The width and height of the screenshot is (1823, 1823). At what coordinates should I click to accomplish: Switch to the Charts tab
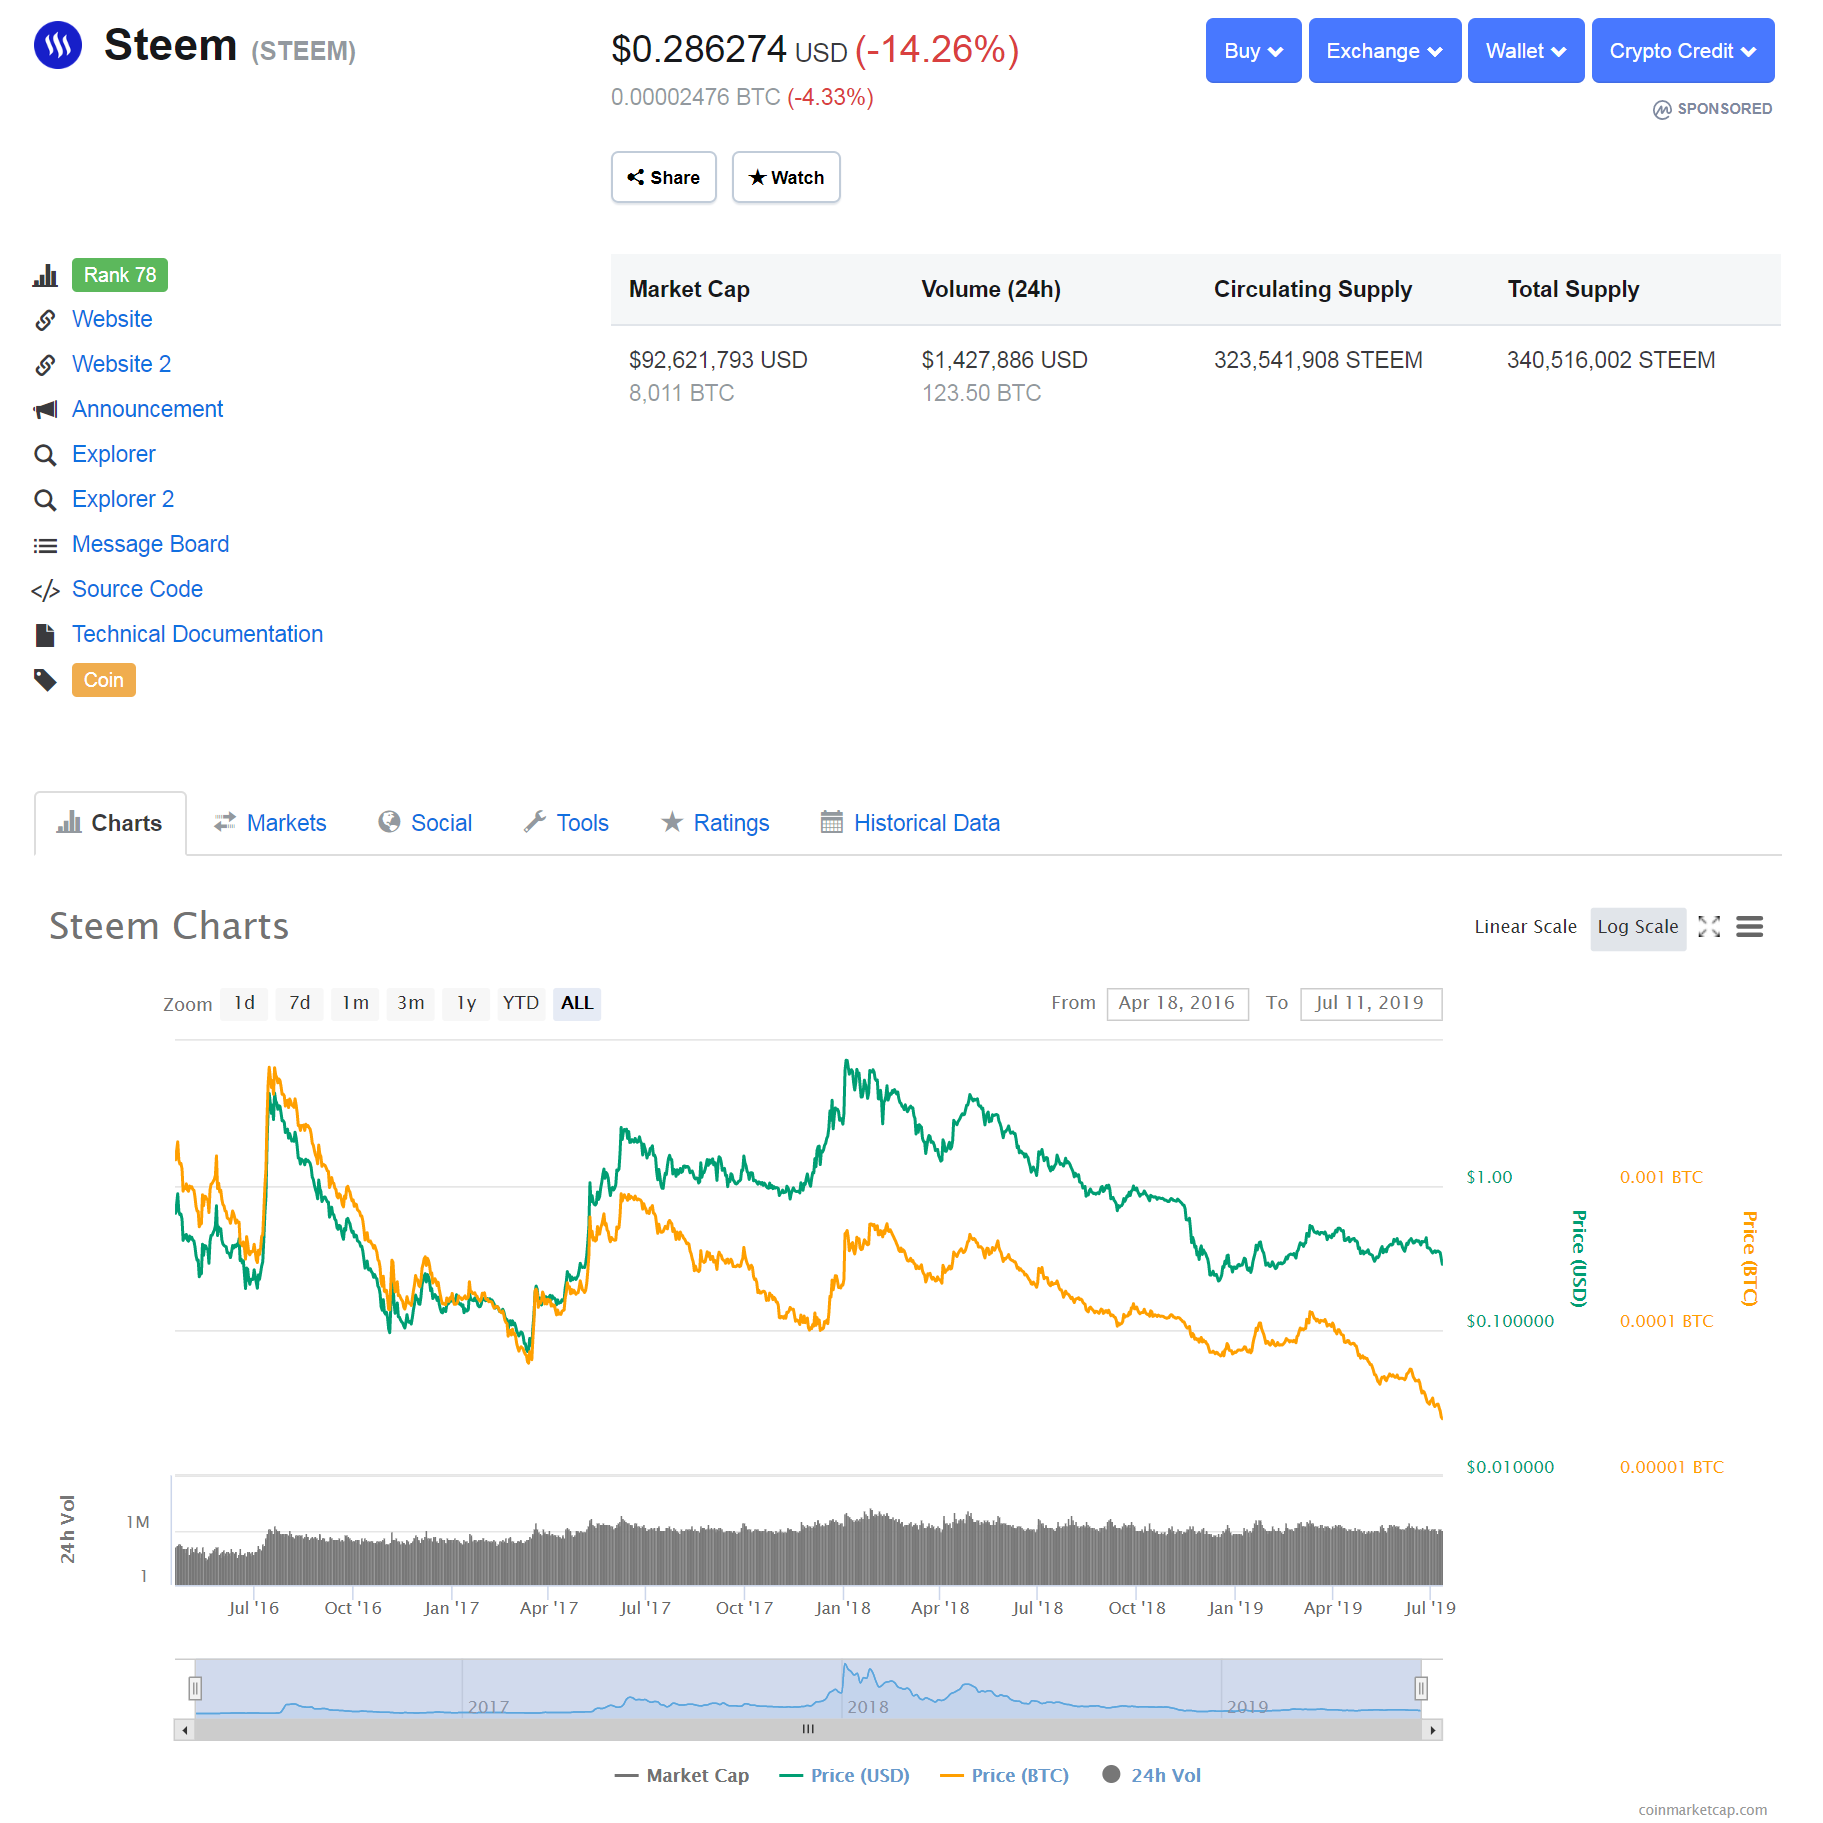tap(110, 823)
